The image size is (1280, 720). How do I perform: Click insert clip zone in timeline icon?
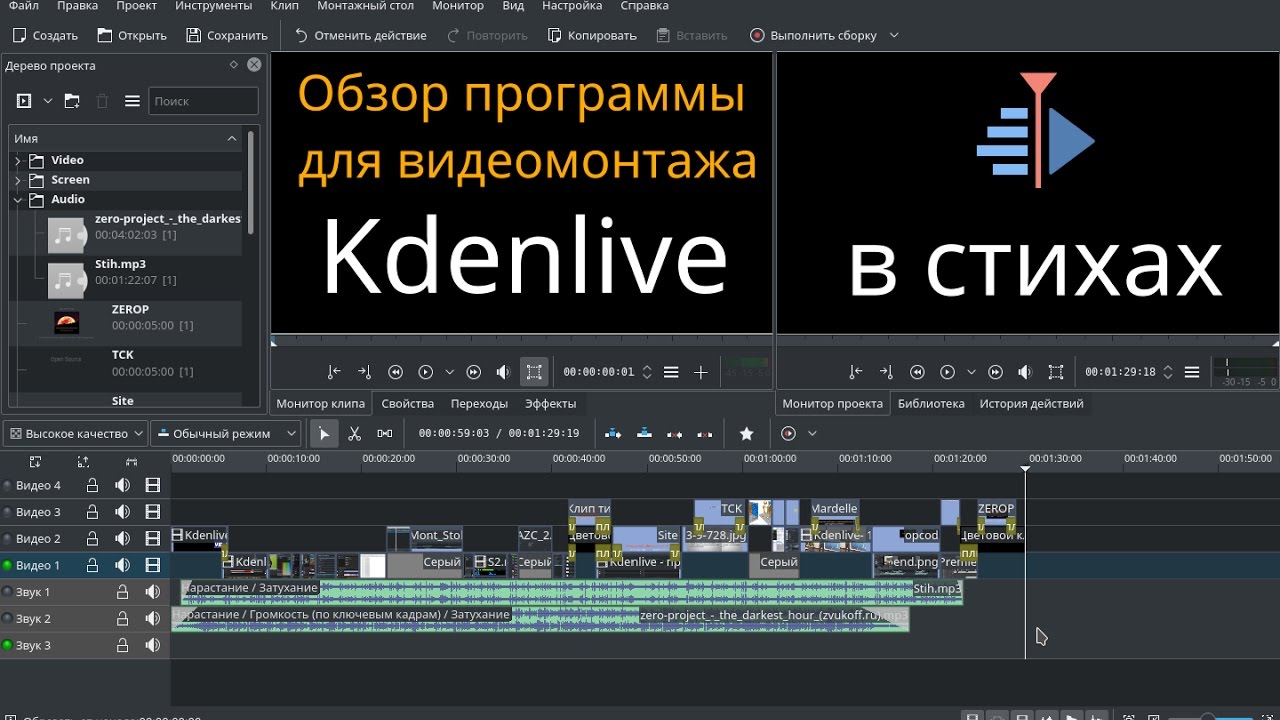614,434
